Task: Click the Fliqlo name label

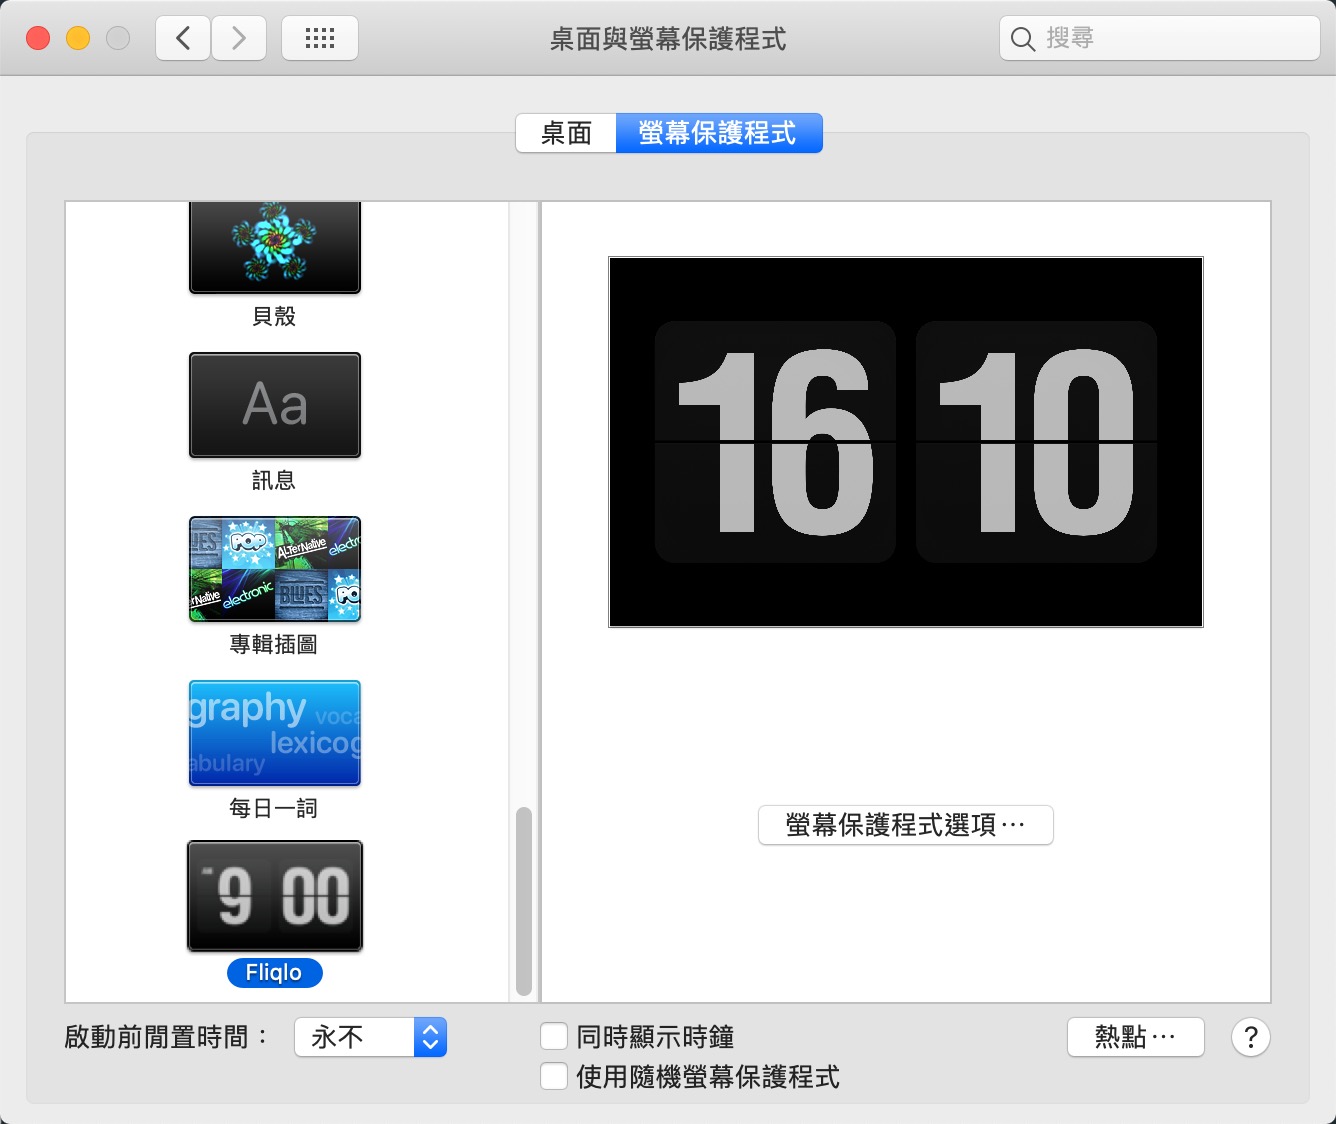Action: point(274,973)
